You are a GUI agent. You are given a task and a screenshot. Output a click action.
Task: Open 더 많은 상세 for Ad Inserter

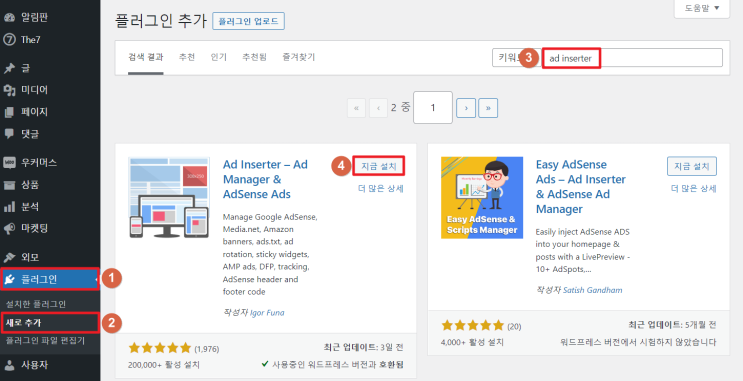pyautogui.click(x=381, y=189)
